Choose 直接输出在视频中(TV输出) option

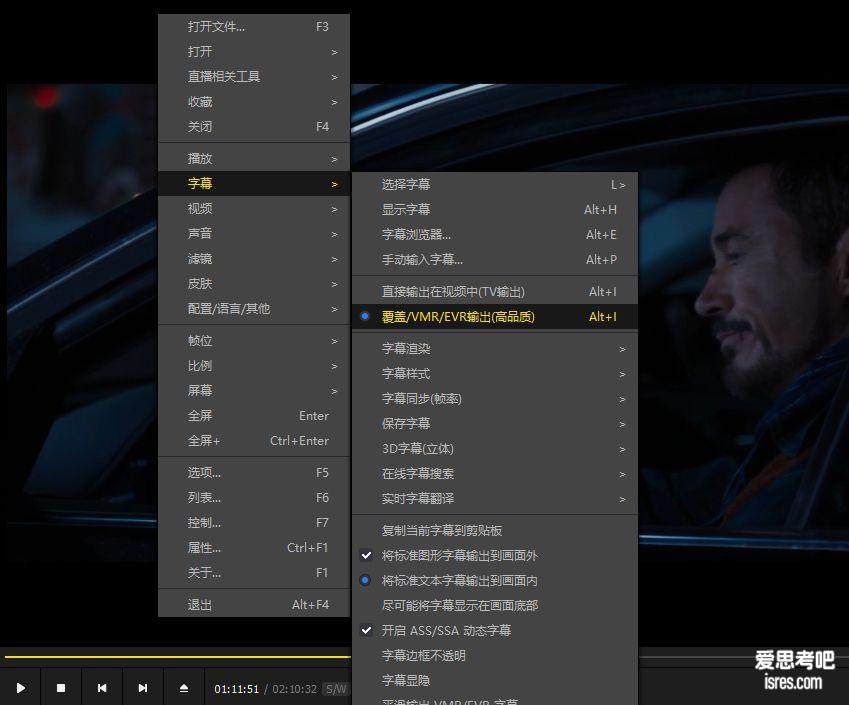click(x=495, y=292)
